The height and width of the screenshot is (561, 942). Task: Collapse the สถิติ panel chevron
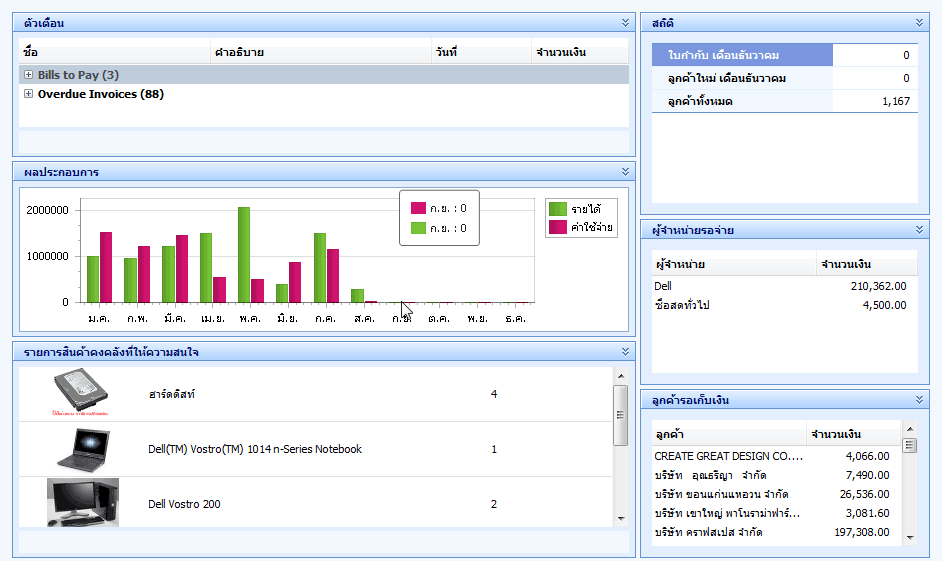pyautogui.click(x=920, y=22)
